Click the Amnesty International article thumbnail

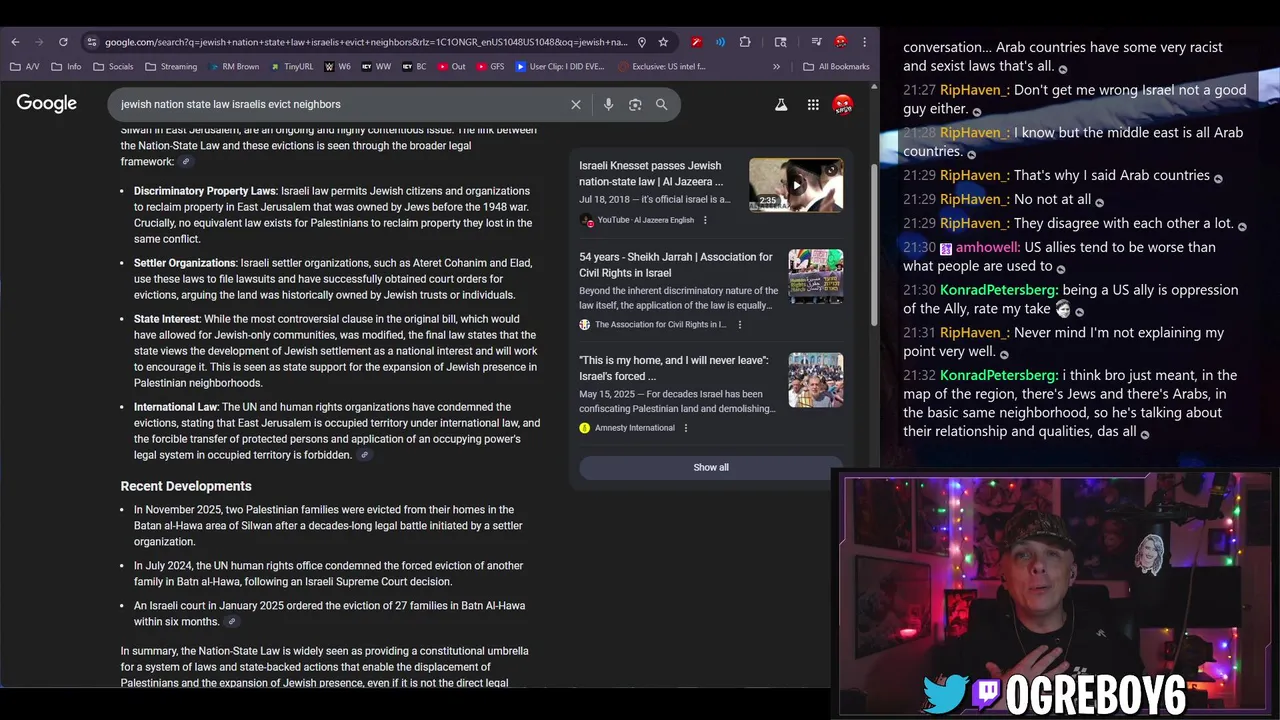[816, 380]
